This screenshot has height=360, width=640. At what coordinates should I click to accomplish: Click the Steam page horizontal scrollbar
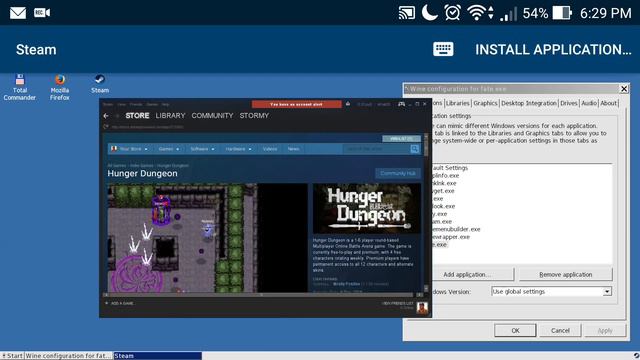tap(262, 294)
